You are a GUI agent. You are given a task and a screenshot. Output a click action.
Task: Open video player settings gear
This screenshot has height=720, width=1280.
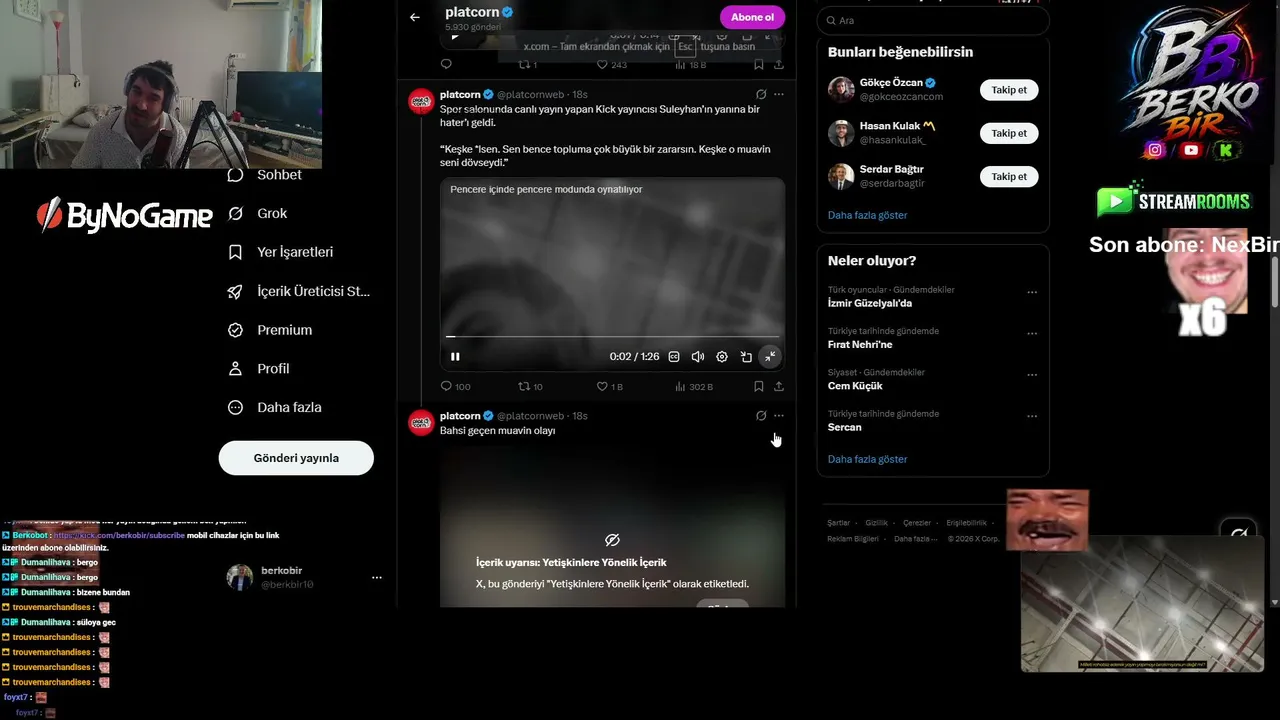[722, 357]
